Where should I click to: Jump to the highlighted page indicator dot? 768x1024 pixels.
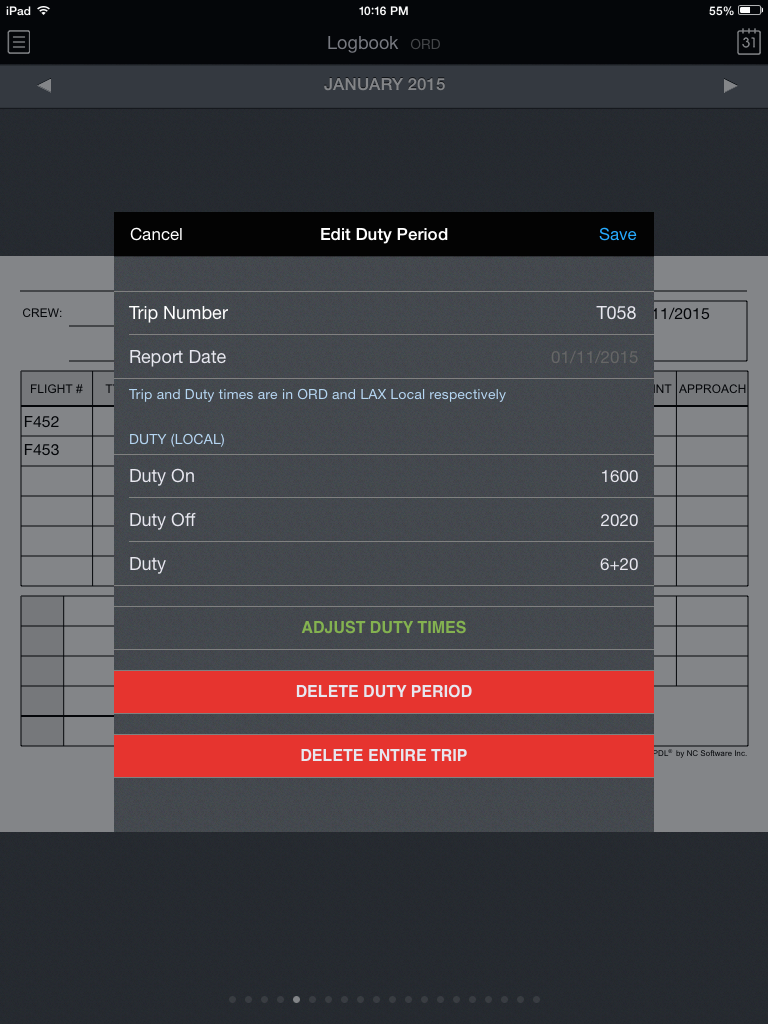coord(296,999)
